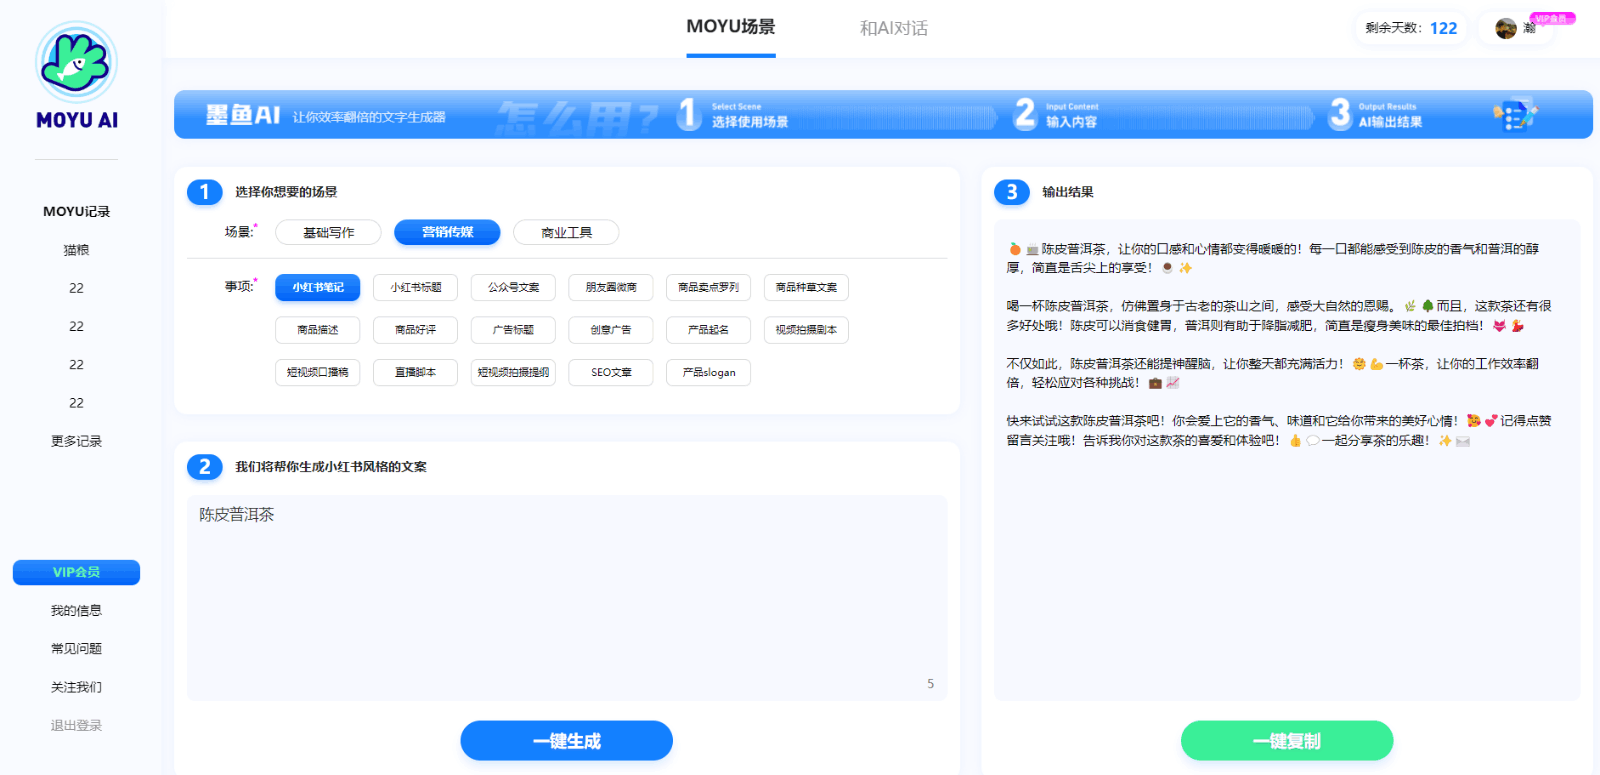Open the user avatar profile picture
Screen dimensions: 1600x775
coord(1505,28)
